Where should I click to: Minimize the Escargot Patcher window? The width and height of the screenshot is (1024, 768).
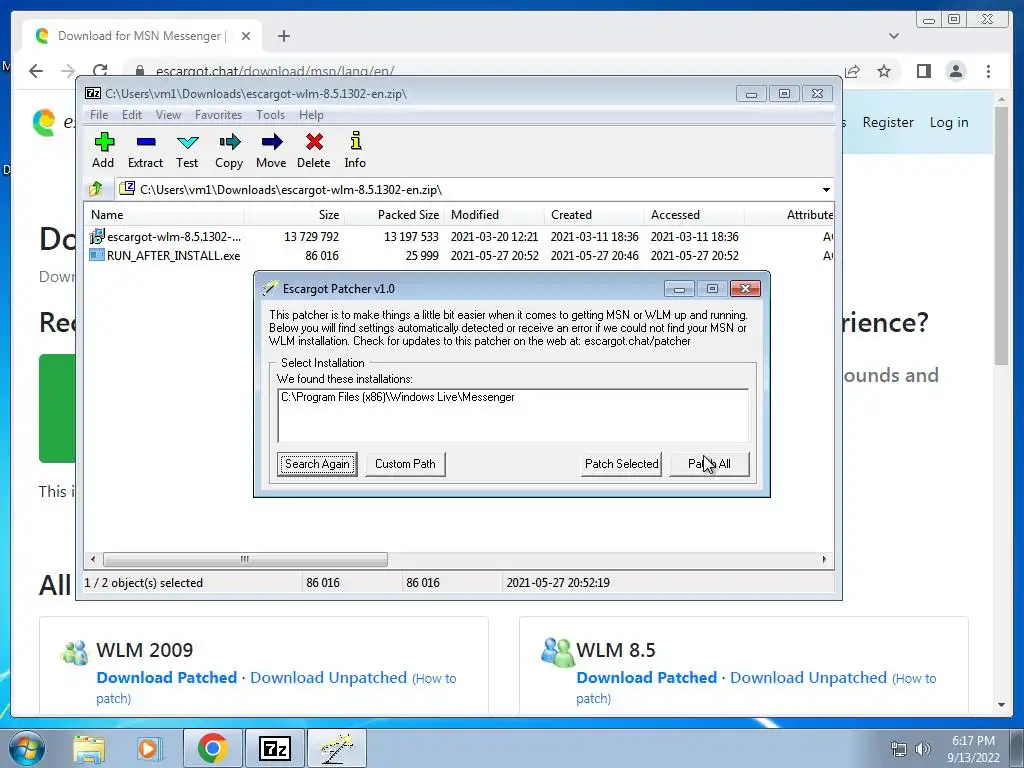(x=679, y=289)
